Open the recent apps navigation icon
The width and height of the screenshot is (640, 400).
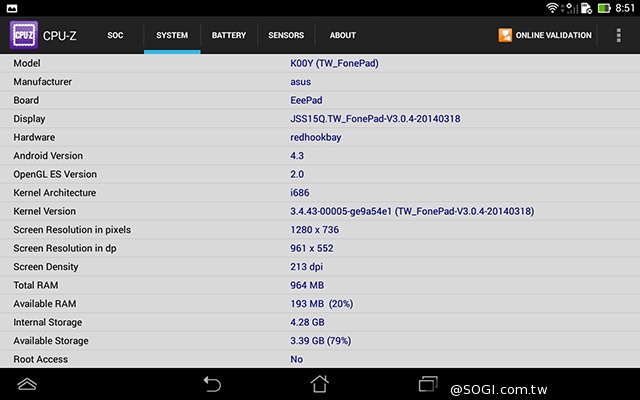point(428,384)
